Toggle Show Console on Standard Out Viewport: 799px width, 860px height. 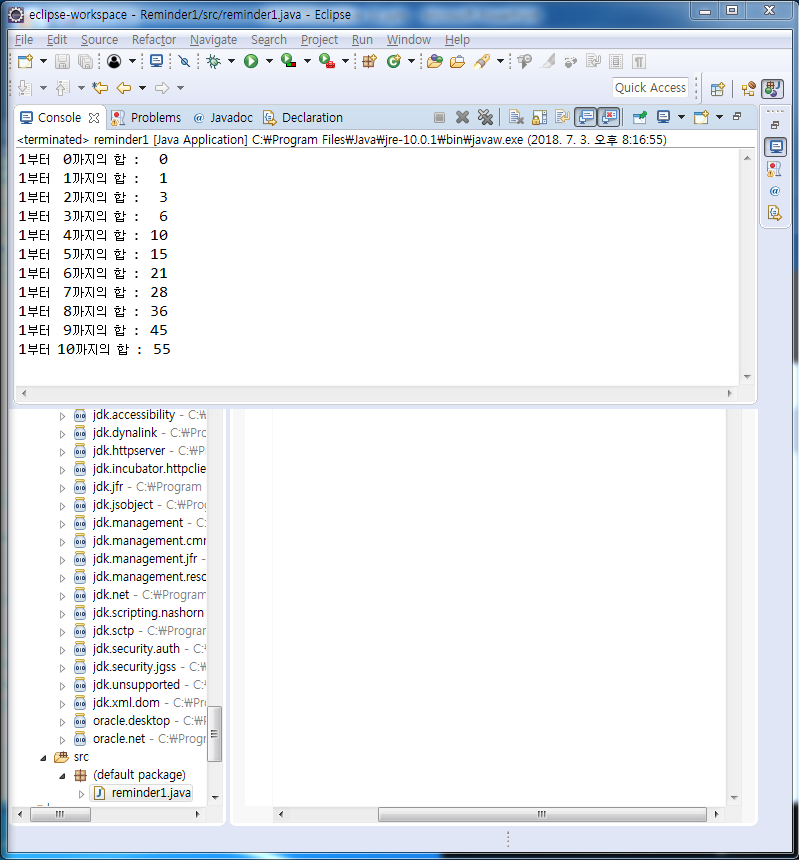point(586,117)
